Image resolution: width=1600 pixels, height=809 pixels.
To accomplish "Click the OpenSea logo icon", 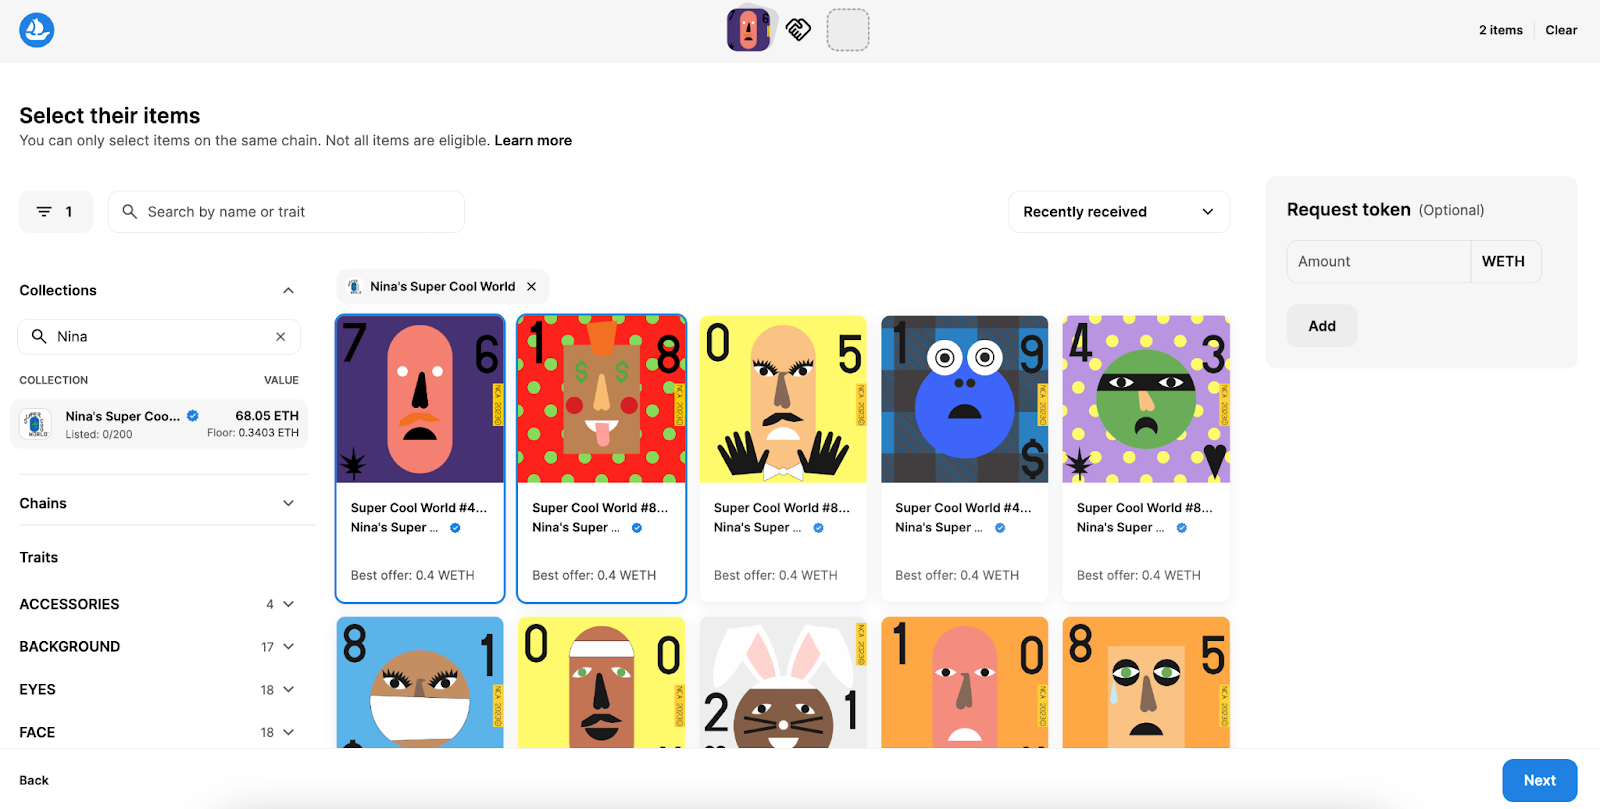I will coord(37,30).
